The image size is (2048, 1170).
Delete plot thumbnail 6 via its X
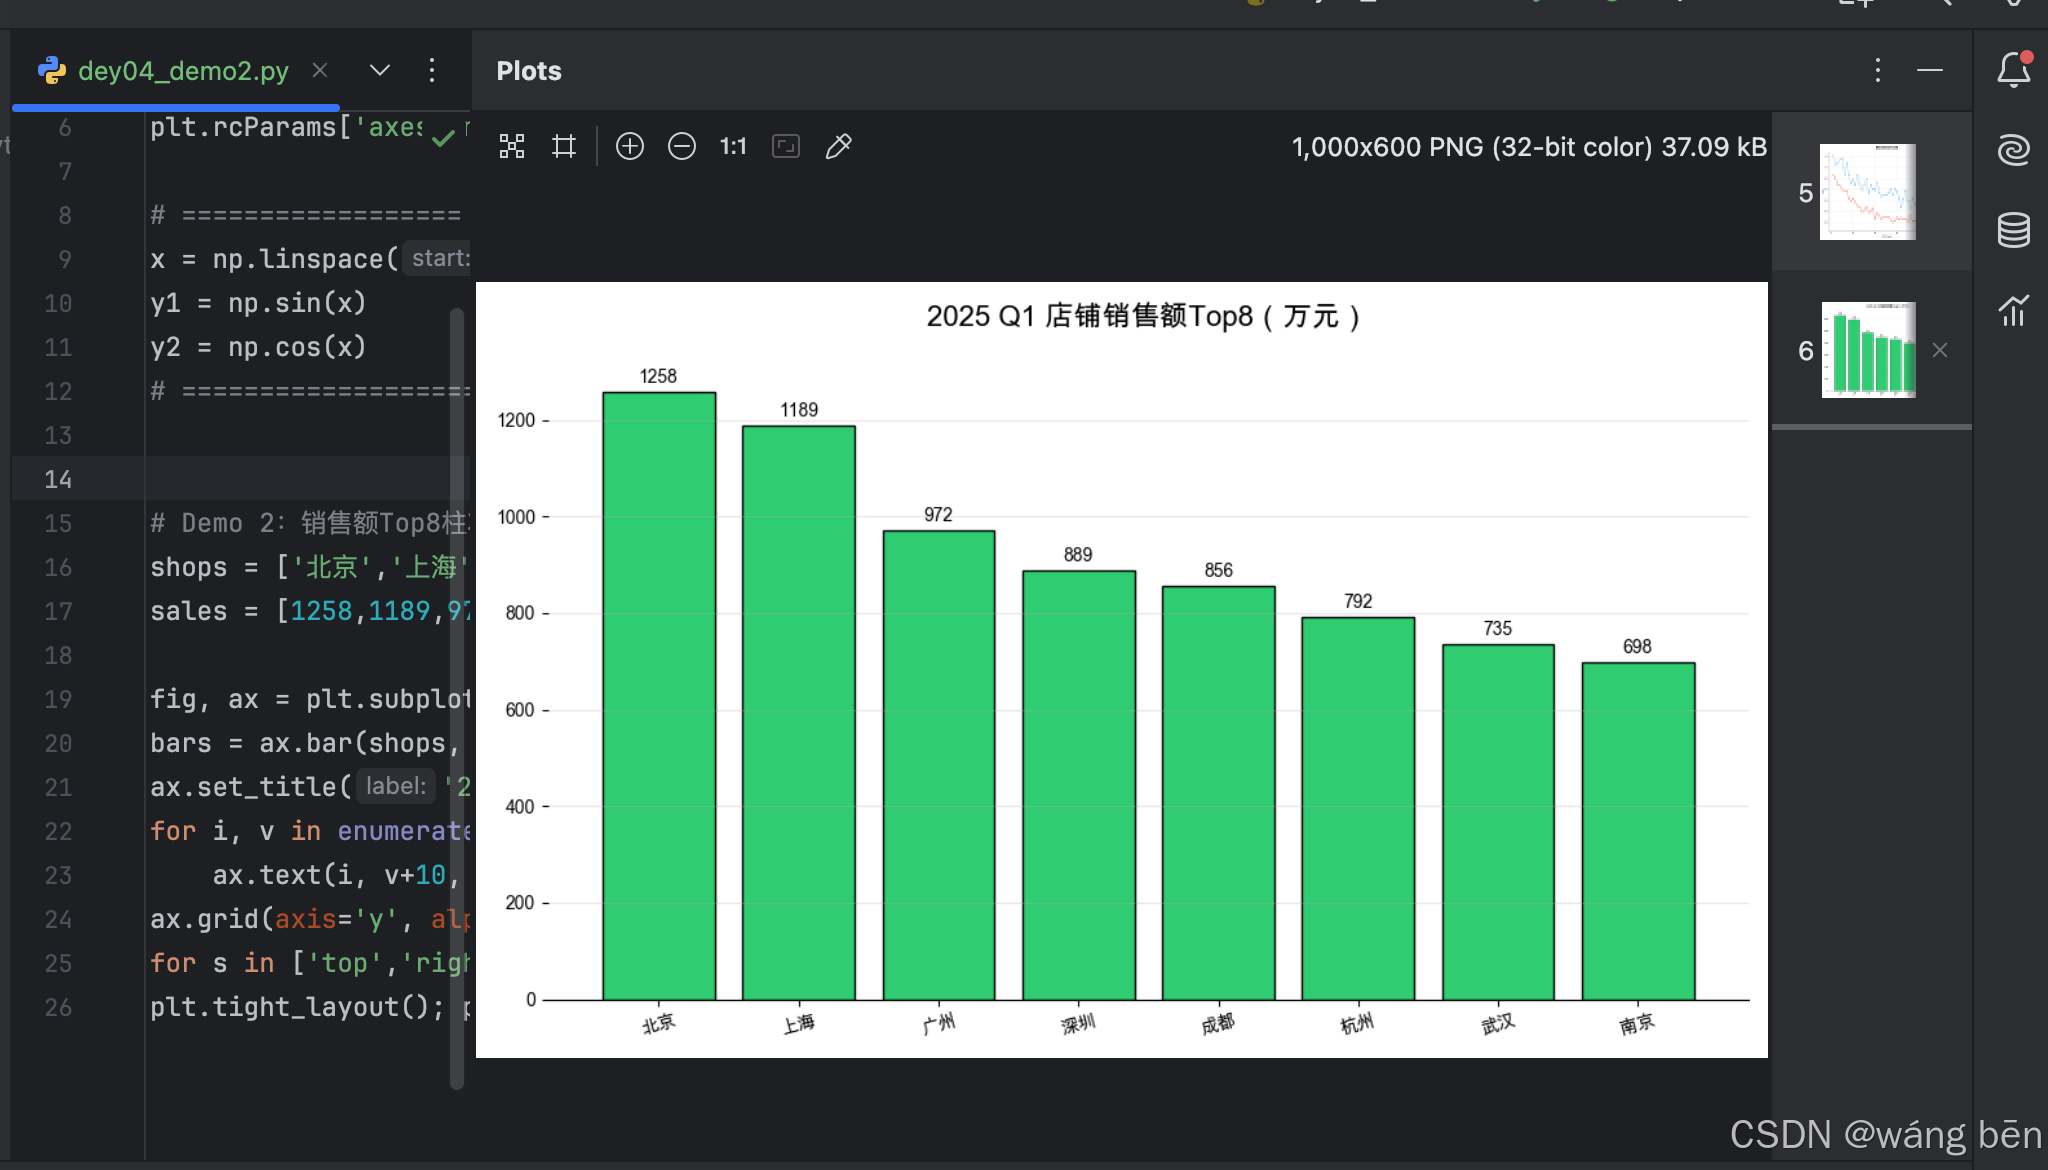coord(1940,350)
